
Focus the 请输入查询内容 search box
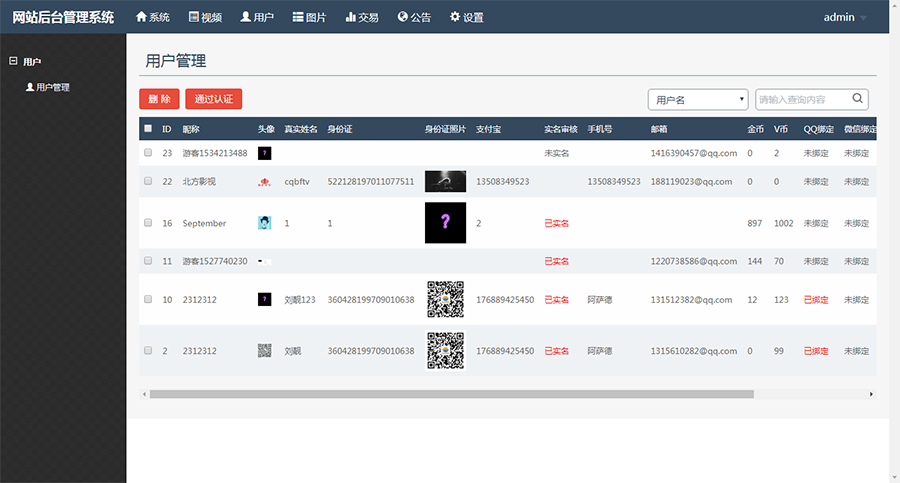pyautogui.click(x=802, y=99)
